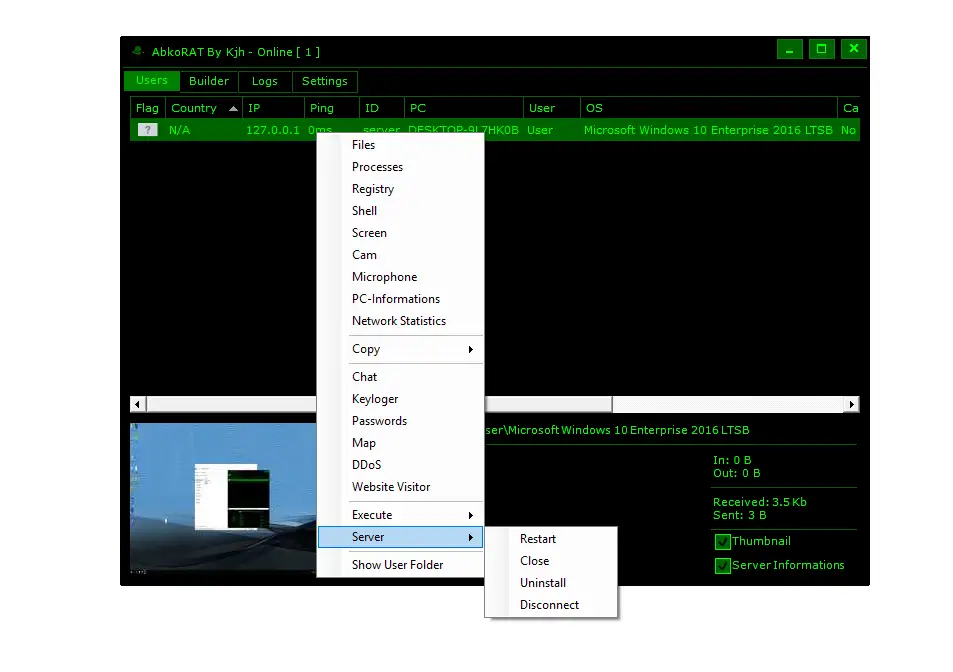Click the left arrow on the horizontal scrollbar
Image resolution: width=953 pixels, height=672 pixels.
[135, 404]
